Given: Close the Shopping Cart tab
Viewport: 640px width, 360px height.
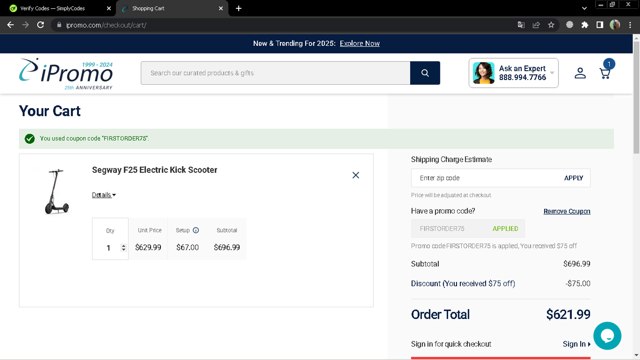Looking at the screenshot, I should (x=220, y=8).
